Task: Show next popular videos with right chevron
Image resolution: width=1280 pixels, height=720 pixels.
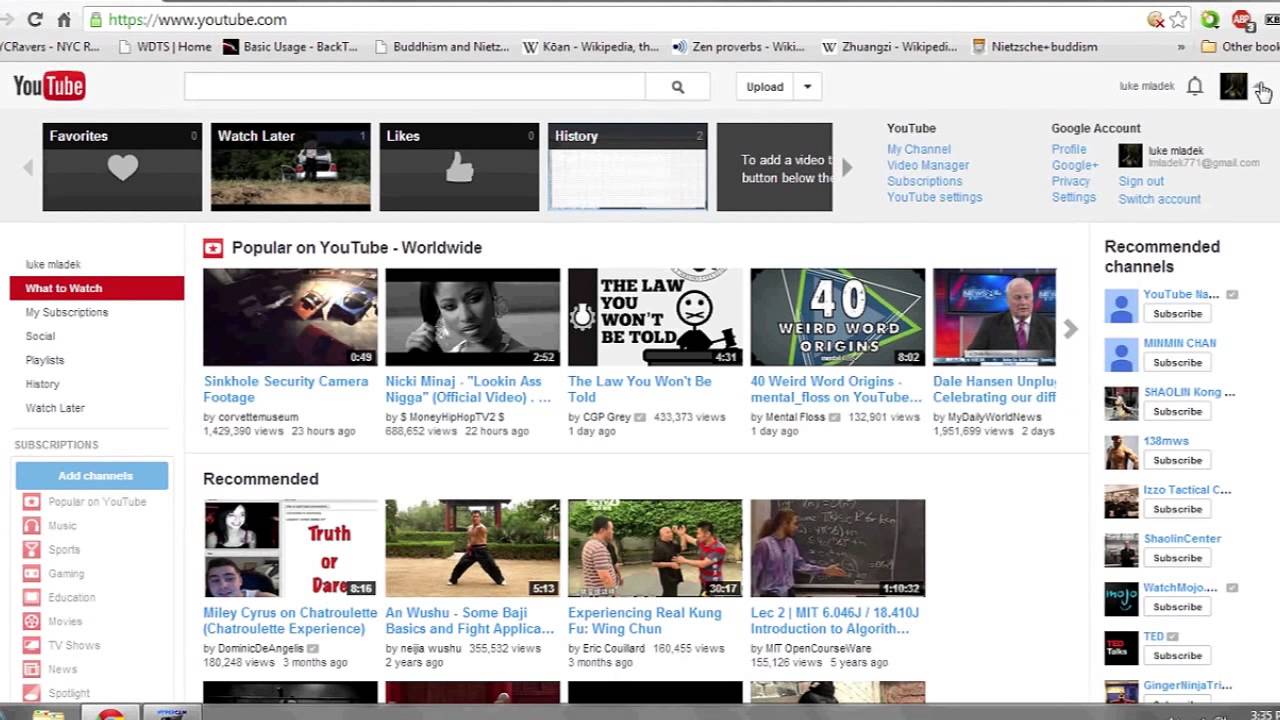Action: pyautogui.click(x=1071, y=329)
